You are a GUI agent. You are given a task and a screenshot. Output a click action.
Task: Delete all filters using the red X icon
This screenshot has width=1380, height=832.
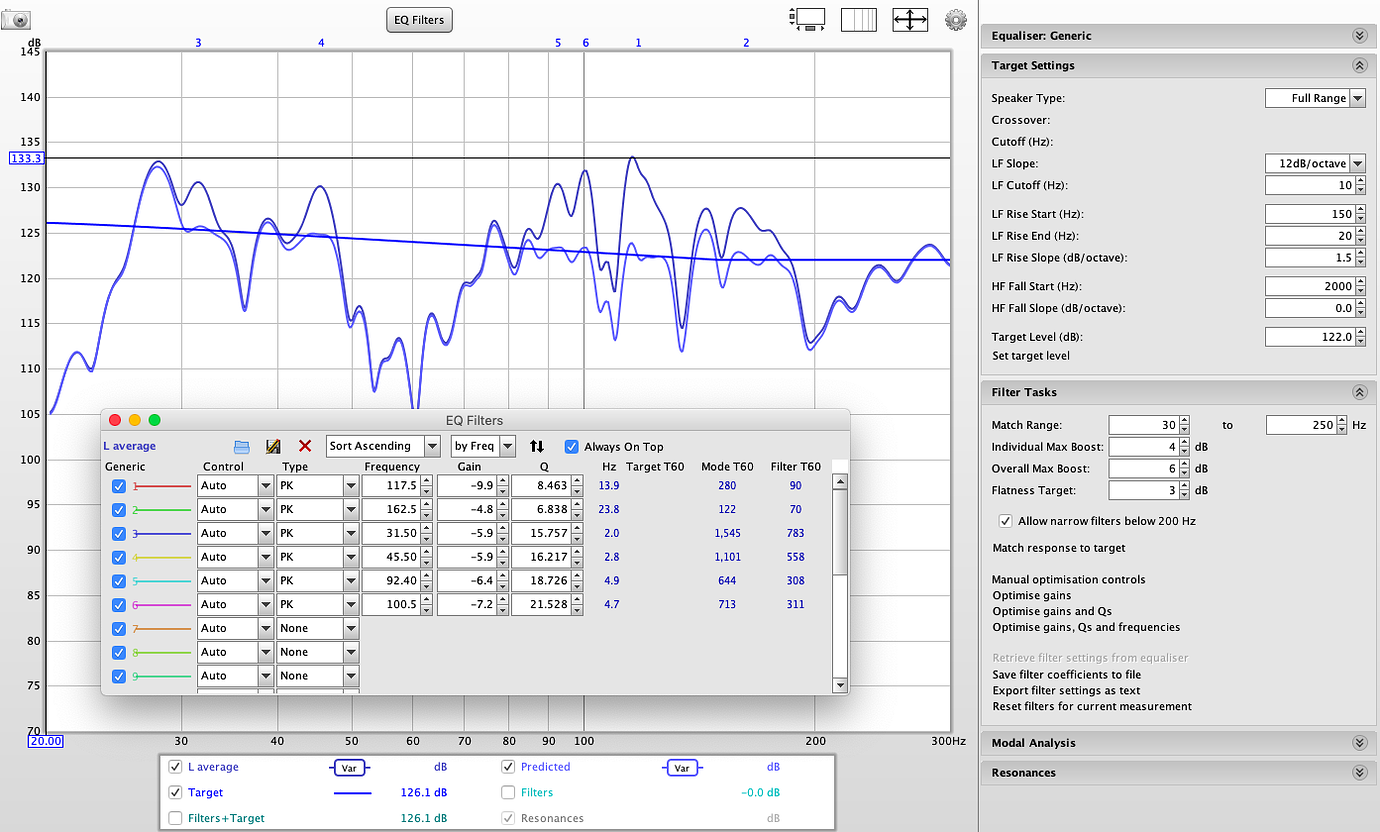click(302, 445)
